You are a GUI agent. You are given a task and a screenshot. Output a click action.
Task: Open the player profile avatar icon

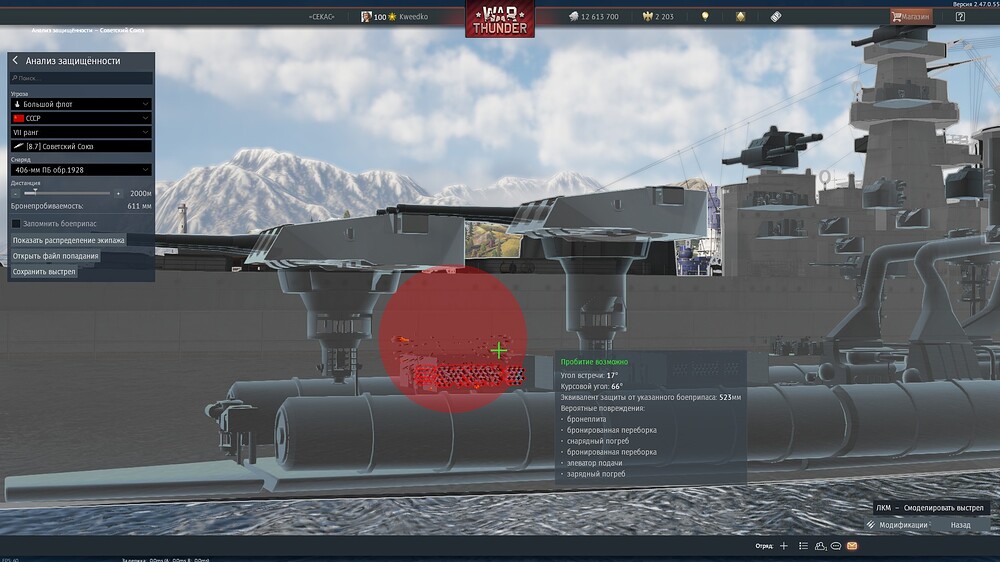[x=365, y=17]
